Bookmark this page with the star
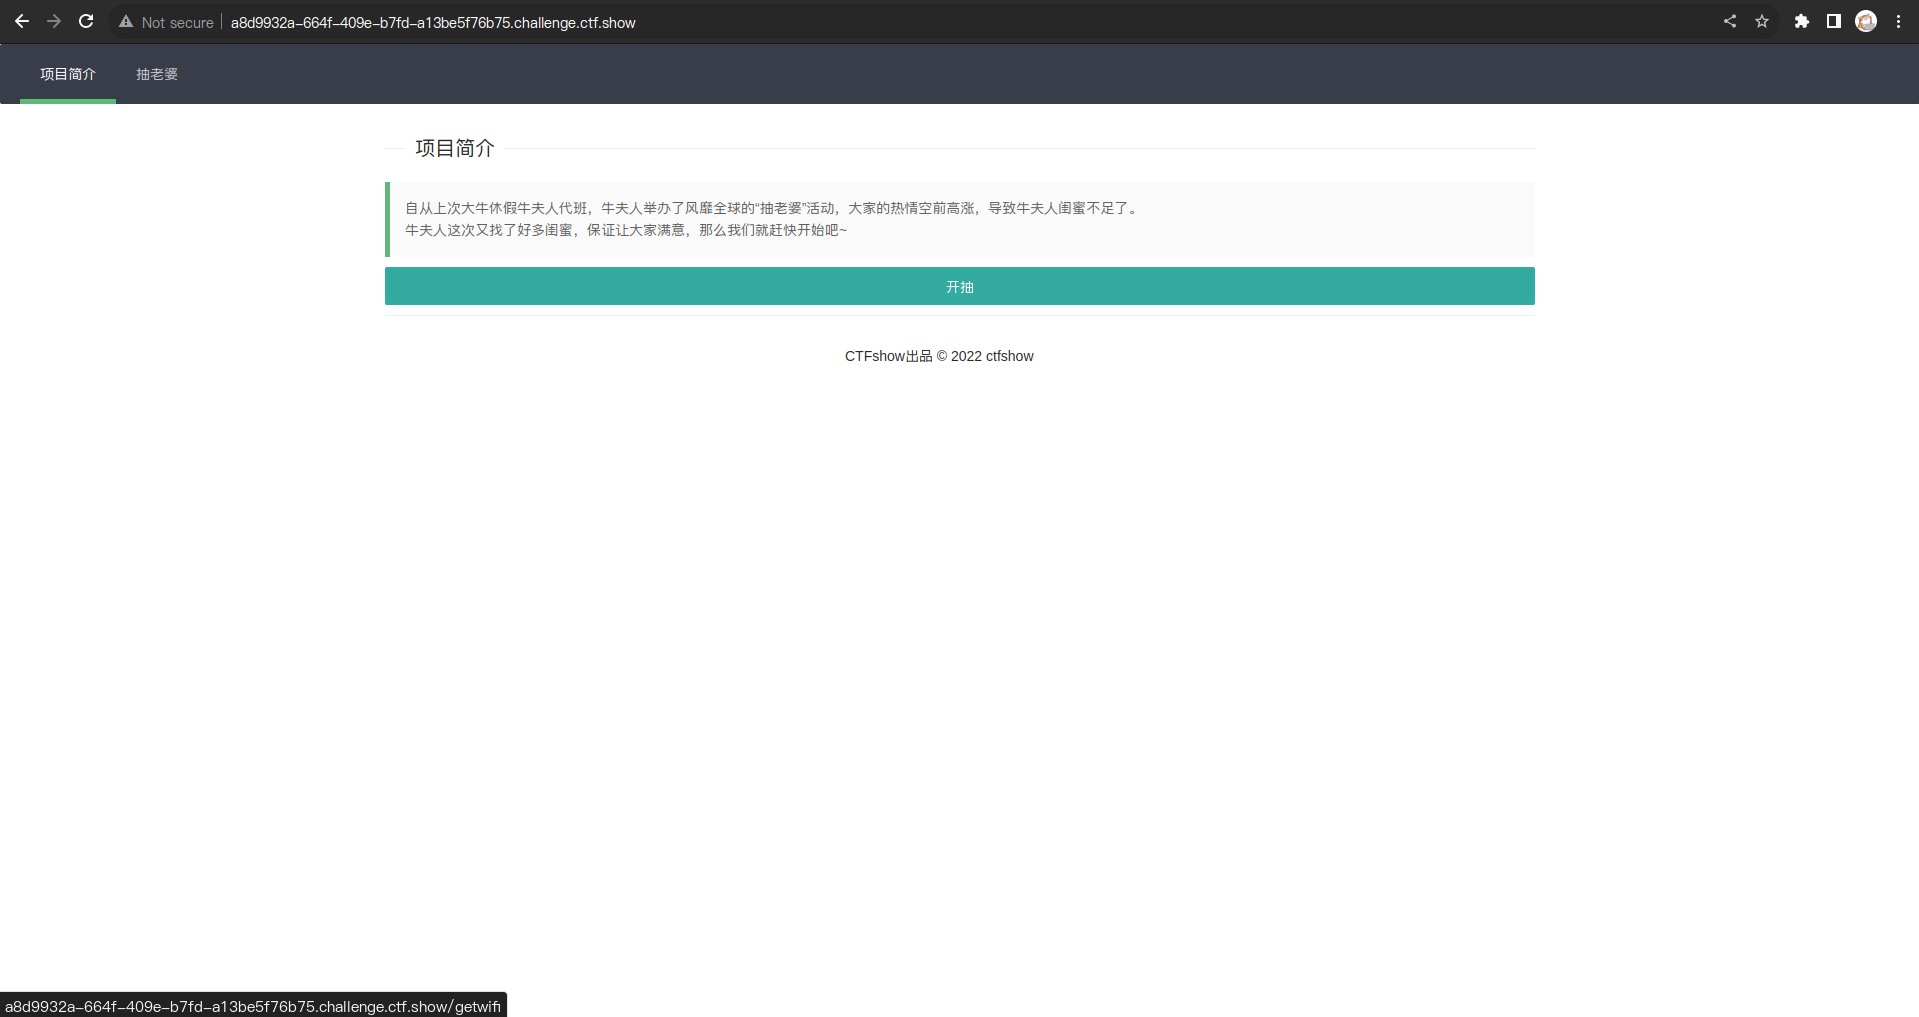The width and height of the screenshot is (1919, 1017). [x=1762, y=21]
